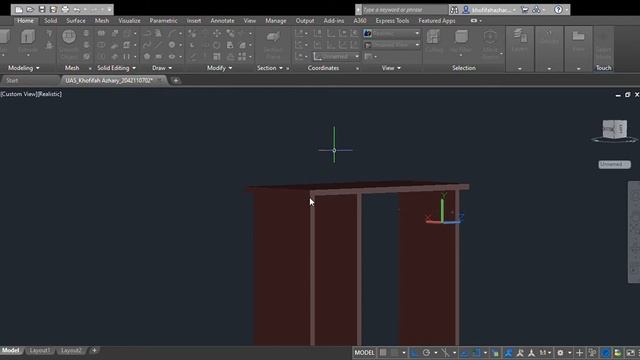The height and width of the screenshot is (360, 640).
Task: Click the Save icon in quick access toolbar
Action: [x=42, y=9]
